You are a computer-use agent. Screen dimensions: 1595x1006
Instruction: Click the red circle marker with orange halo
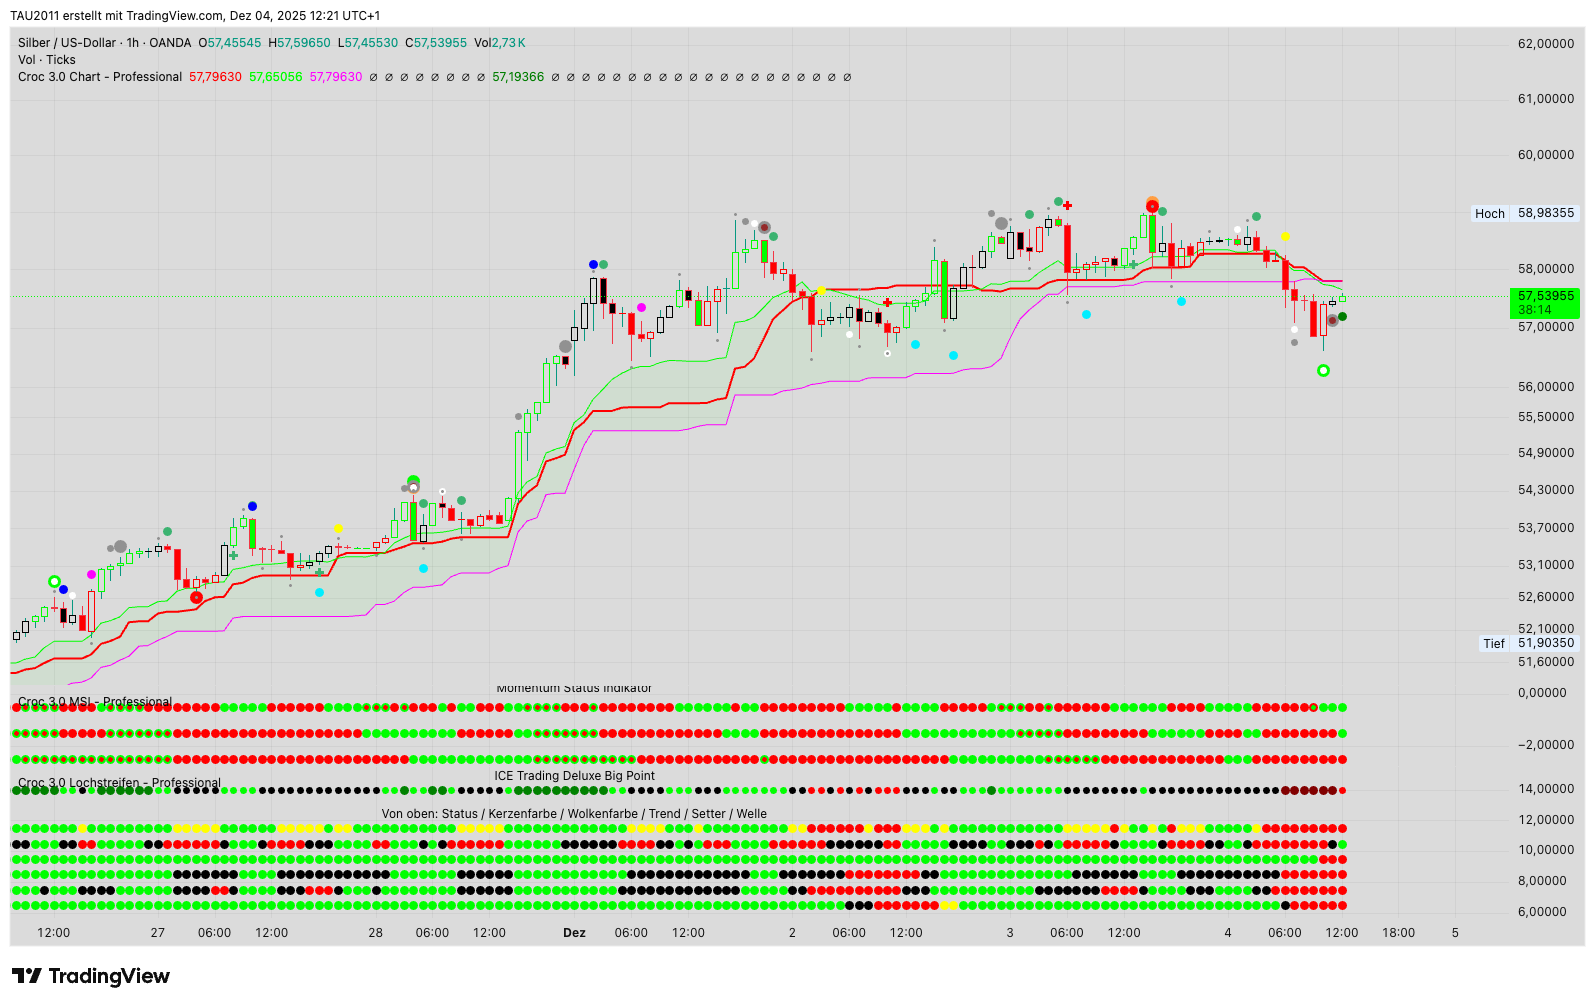tap(1152, 206)
